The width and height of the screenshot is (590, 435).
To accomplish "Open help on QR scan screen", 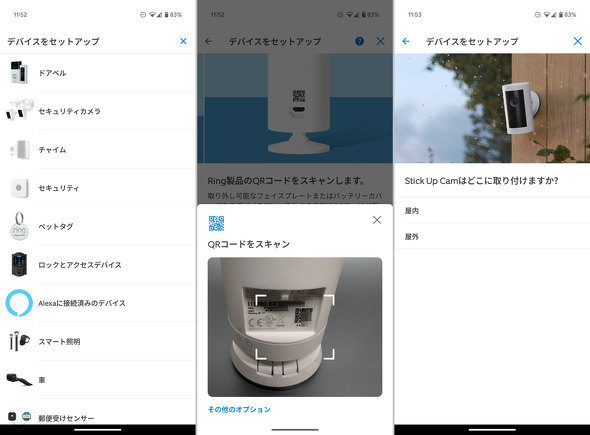I will pyautogui.click(x=359, y=41).
